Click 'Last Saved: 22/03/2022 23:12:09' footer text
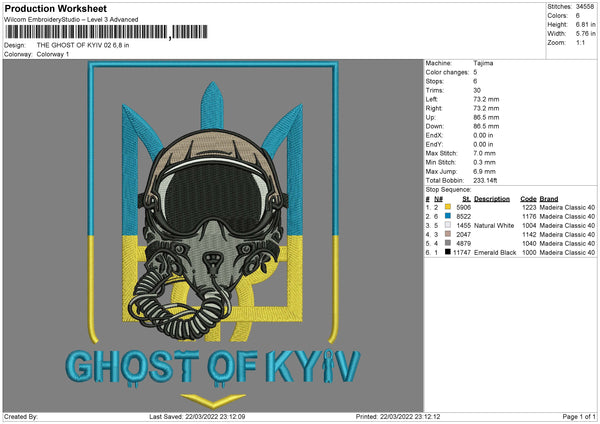This screenshot has height=424, width=600. coord(197,416)
